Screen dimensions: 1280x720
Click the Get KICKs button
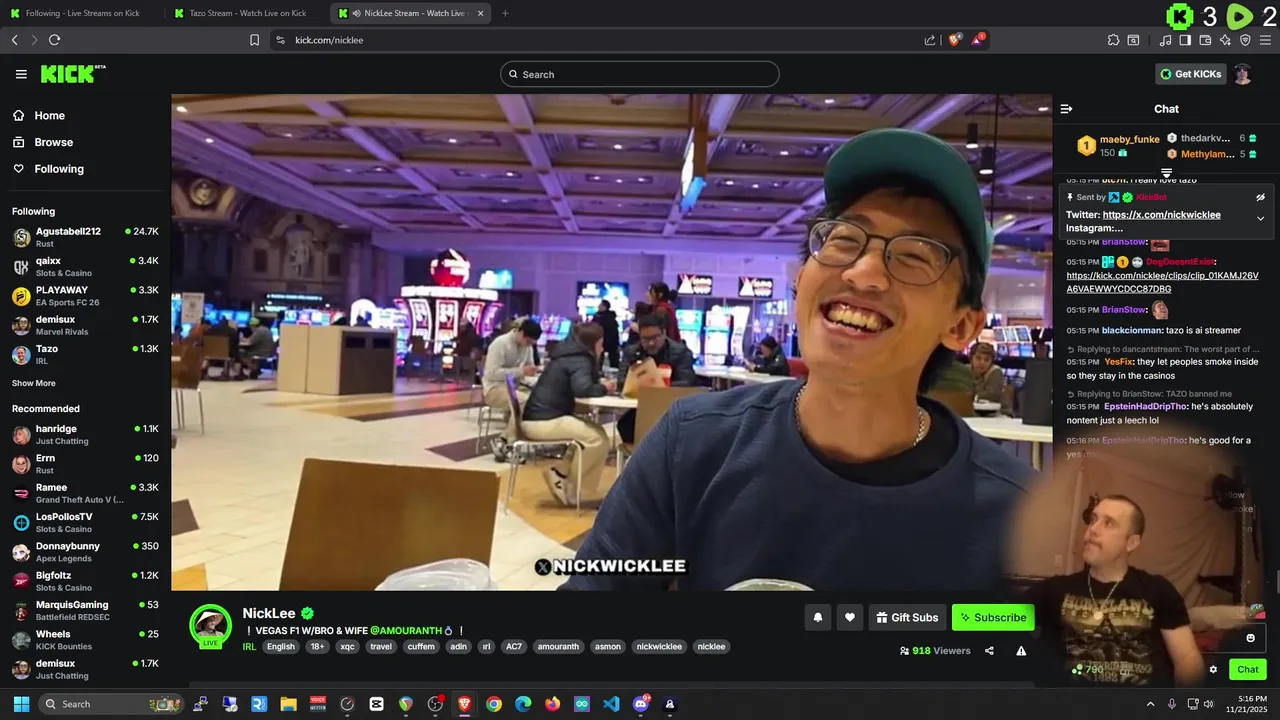[x=1190, y=74]
